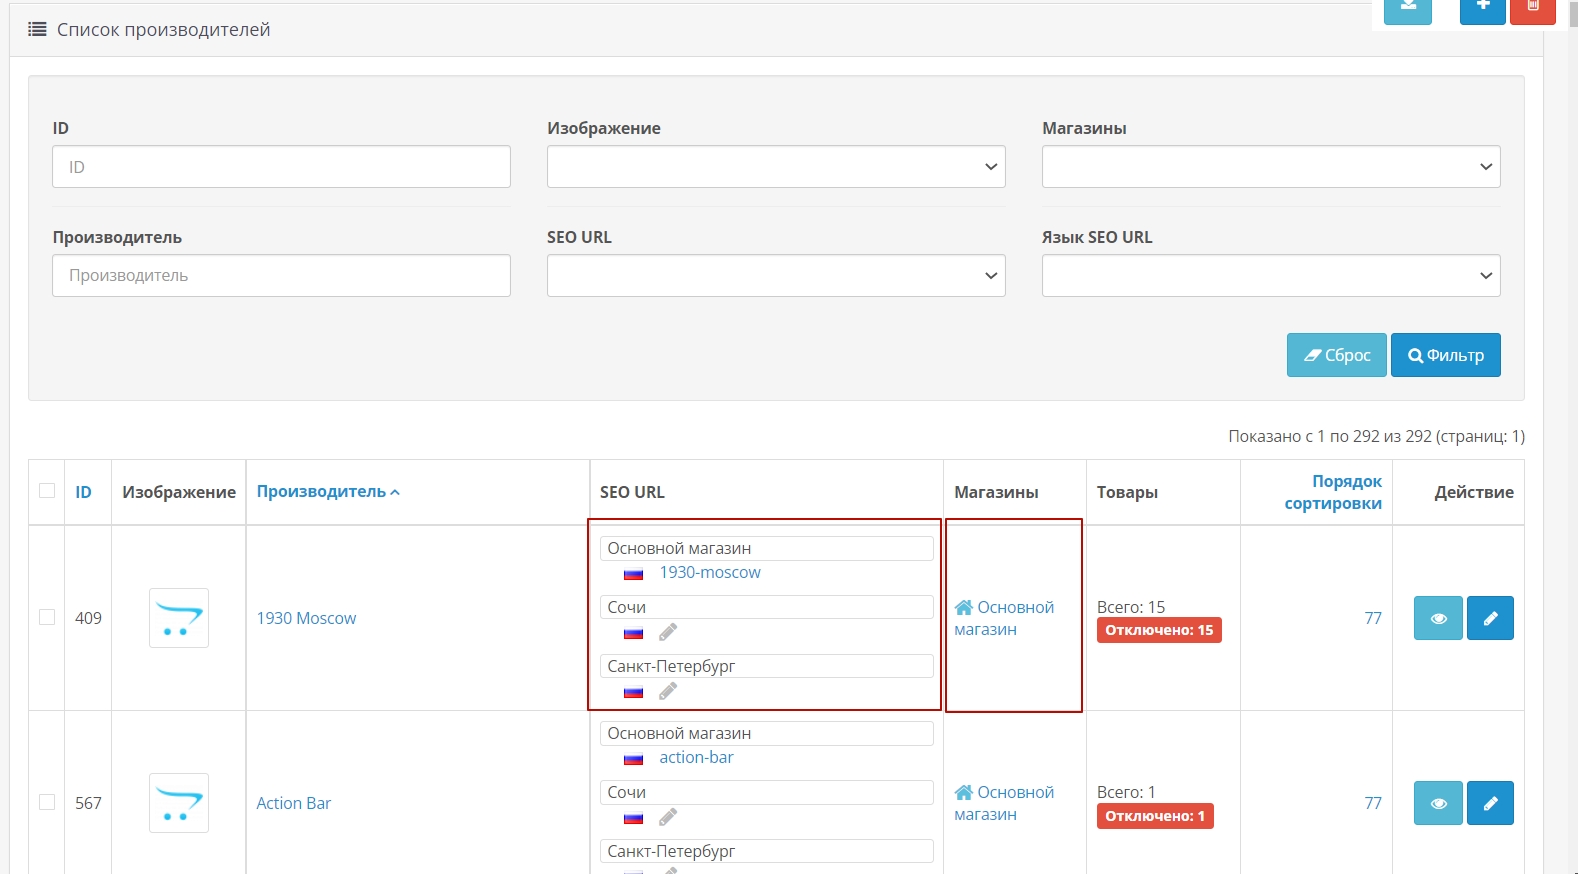The width and height of the screenshot is (1578, 874).
Task: View Action Bar using the eye button
Action: (x=1438, y=803)
